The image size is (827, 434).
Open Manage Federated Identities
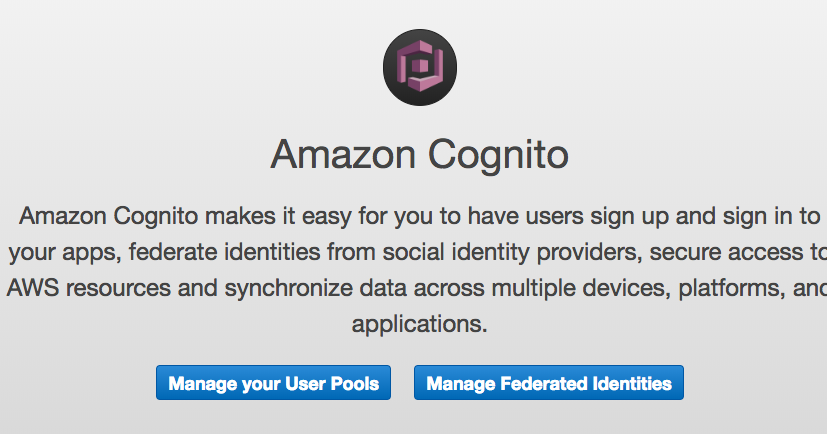click(x=549, y=383)
